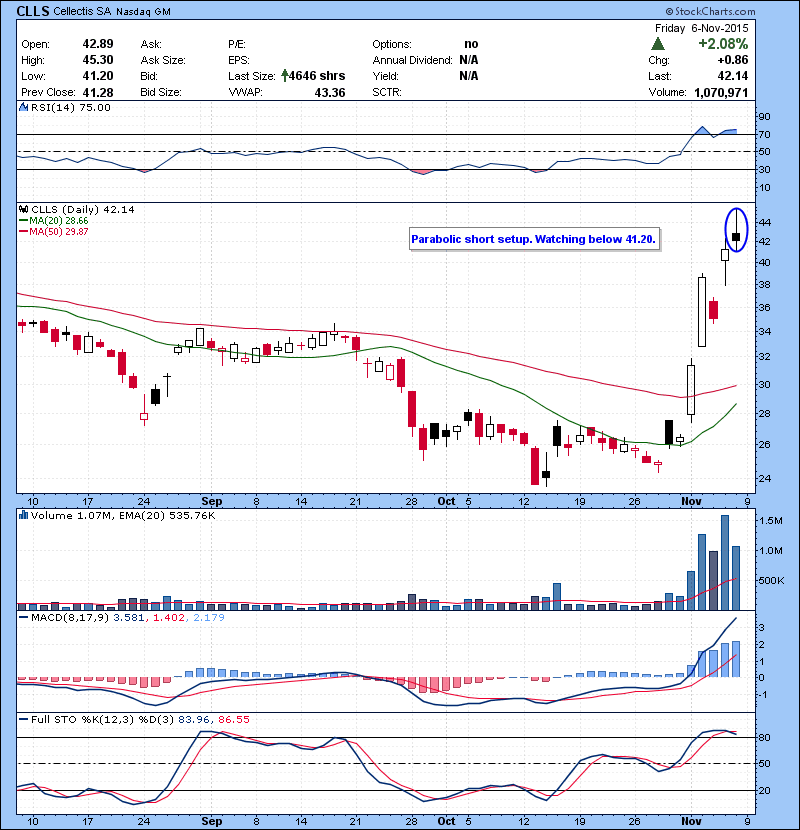Click the Chg value +0.86
The image size is (800, 830).
pyautogui.click(x=733, y=60)
